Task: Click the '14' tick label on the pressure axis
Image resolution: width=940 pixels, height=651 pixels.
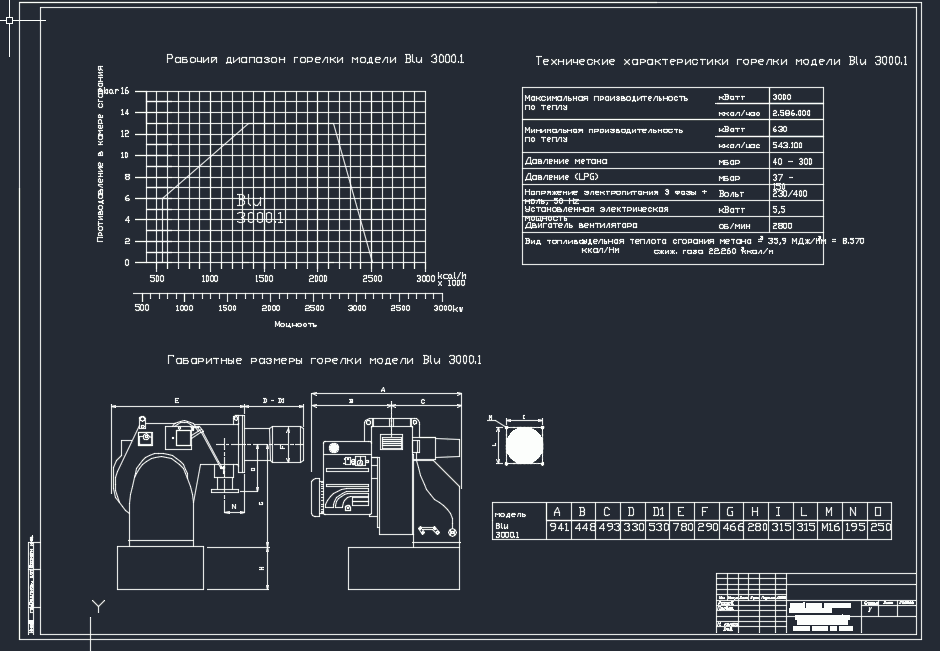Action: (x=125, y=112)
